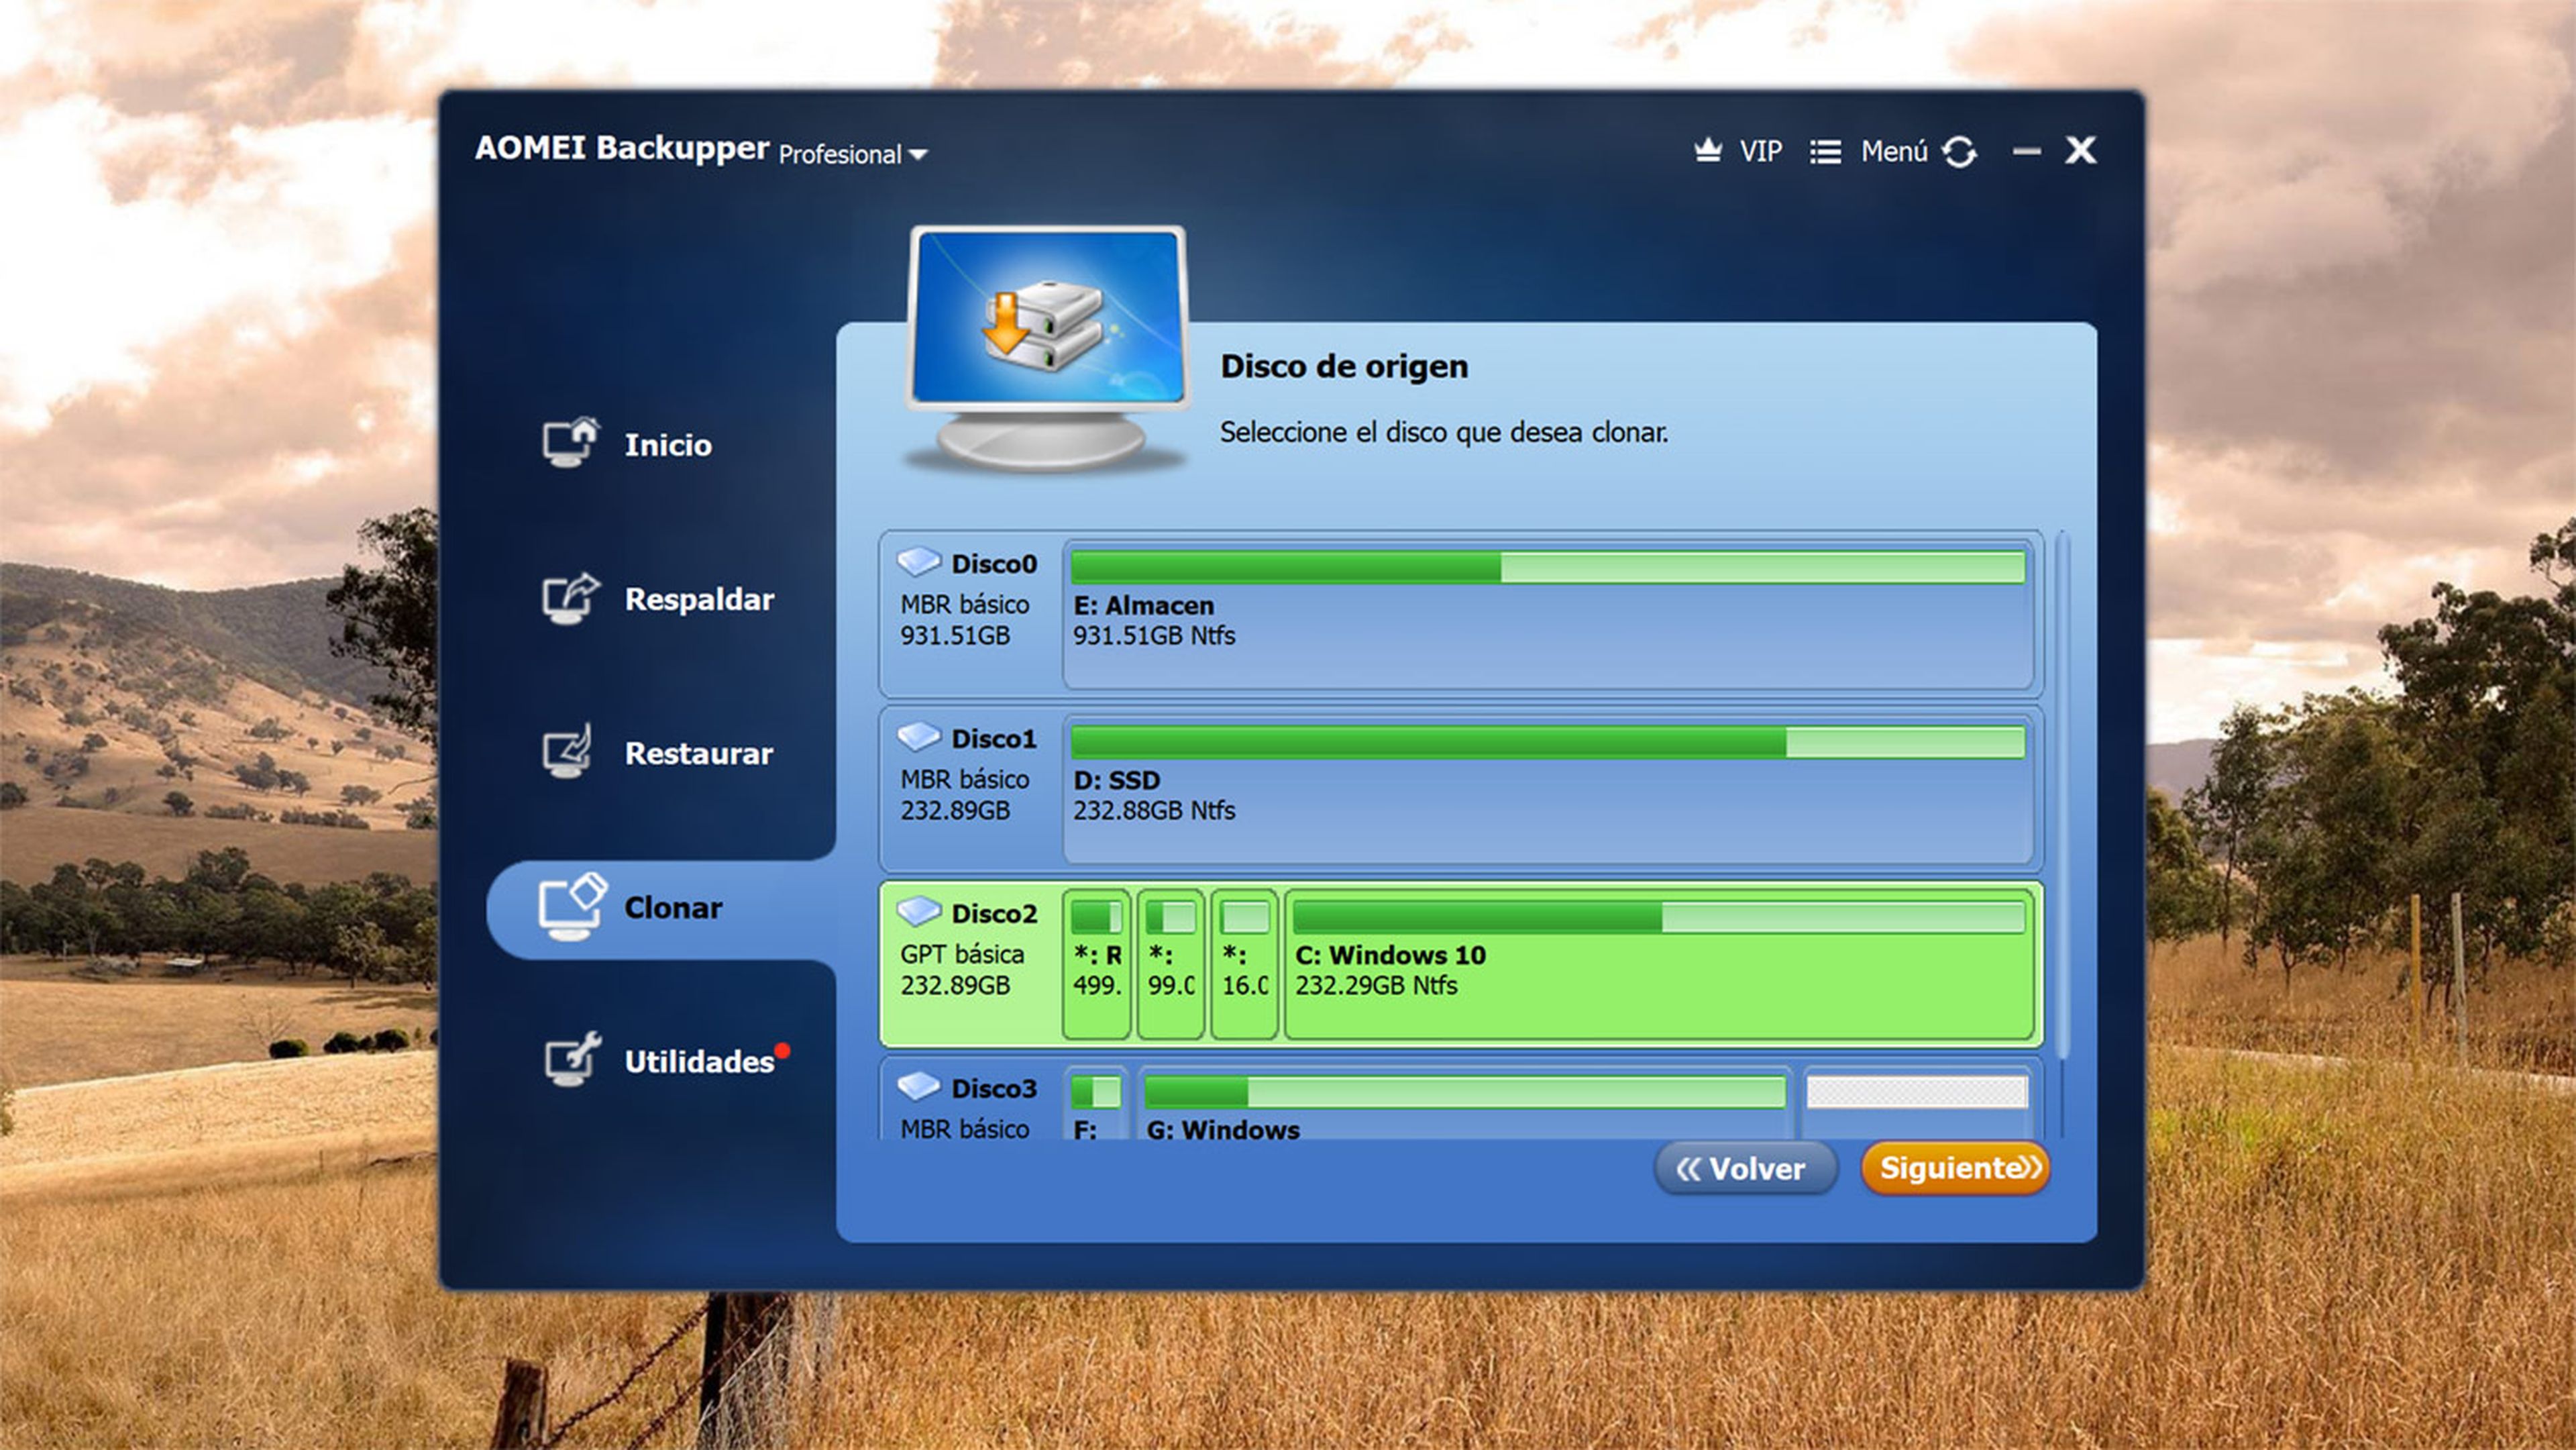Click the VIP label
Screen dimensions: 2576x1450
pos(1761,151)
